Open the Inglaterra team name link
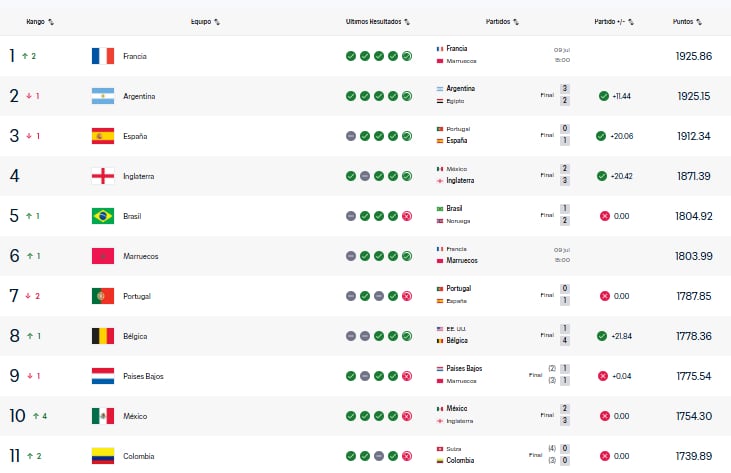This screenshot has height=473, width=731. pos(138,176)
